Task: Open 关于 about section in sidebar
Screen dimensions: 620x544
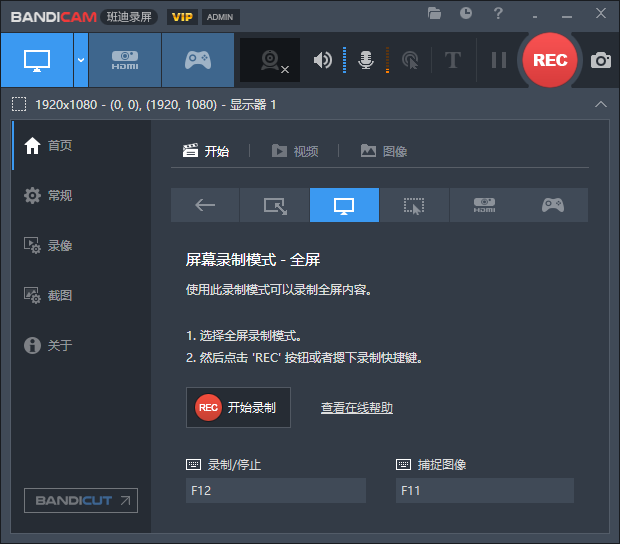Action: tap(81, 345)
